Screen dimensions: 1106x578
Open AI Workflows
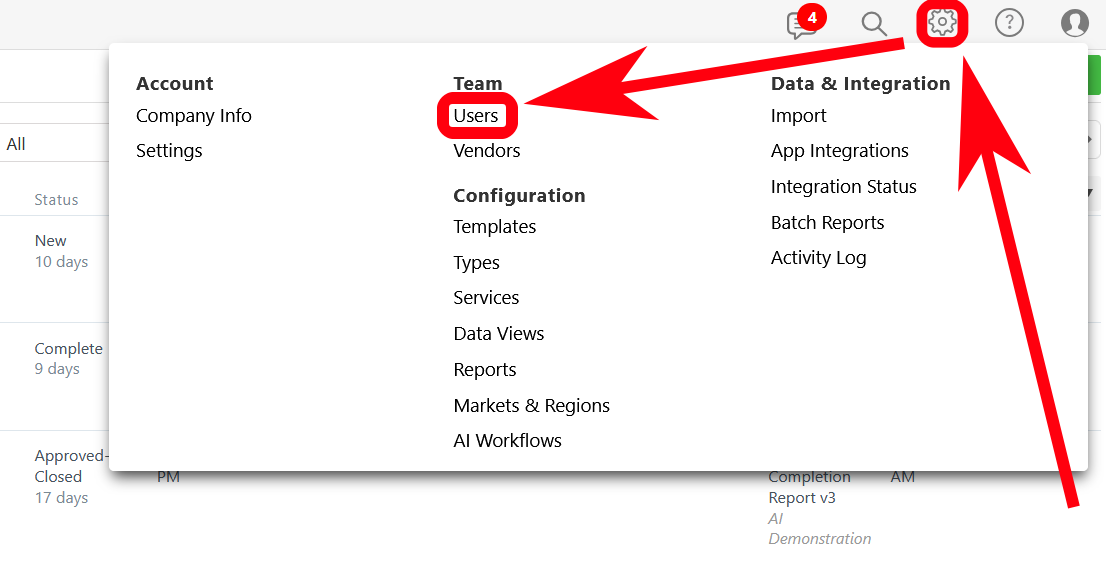click(508, 441)
